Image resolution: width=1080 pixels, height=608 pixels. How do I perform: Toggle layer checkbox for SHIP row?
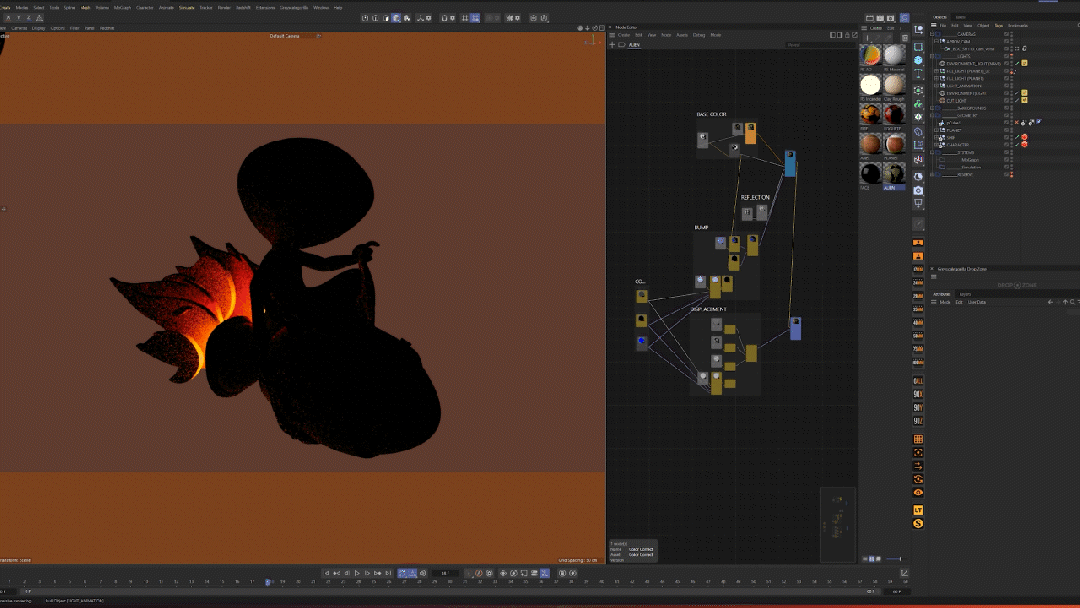[1006, 138]
